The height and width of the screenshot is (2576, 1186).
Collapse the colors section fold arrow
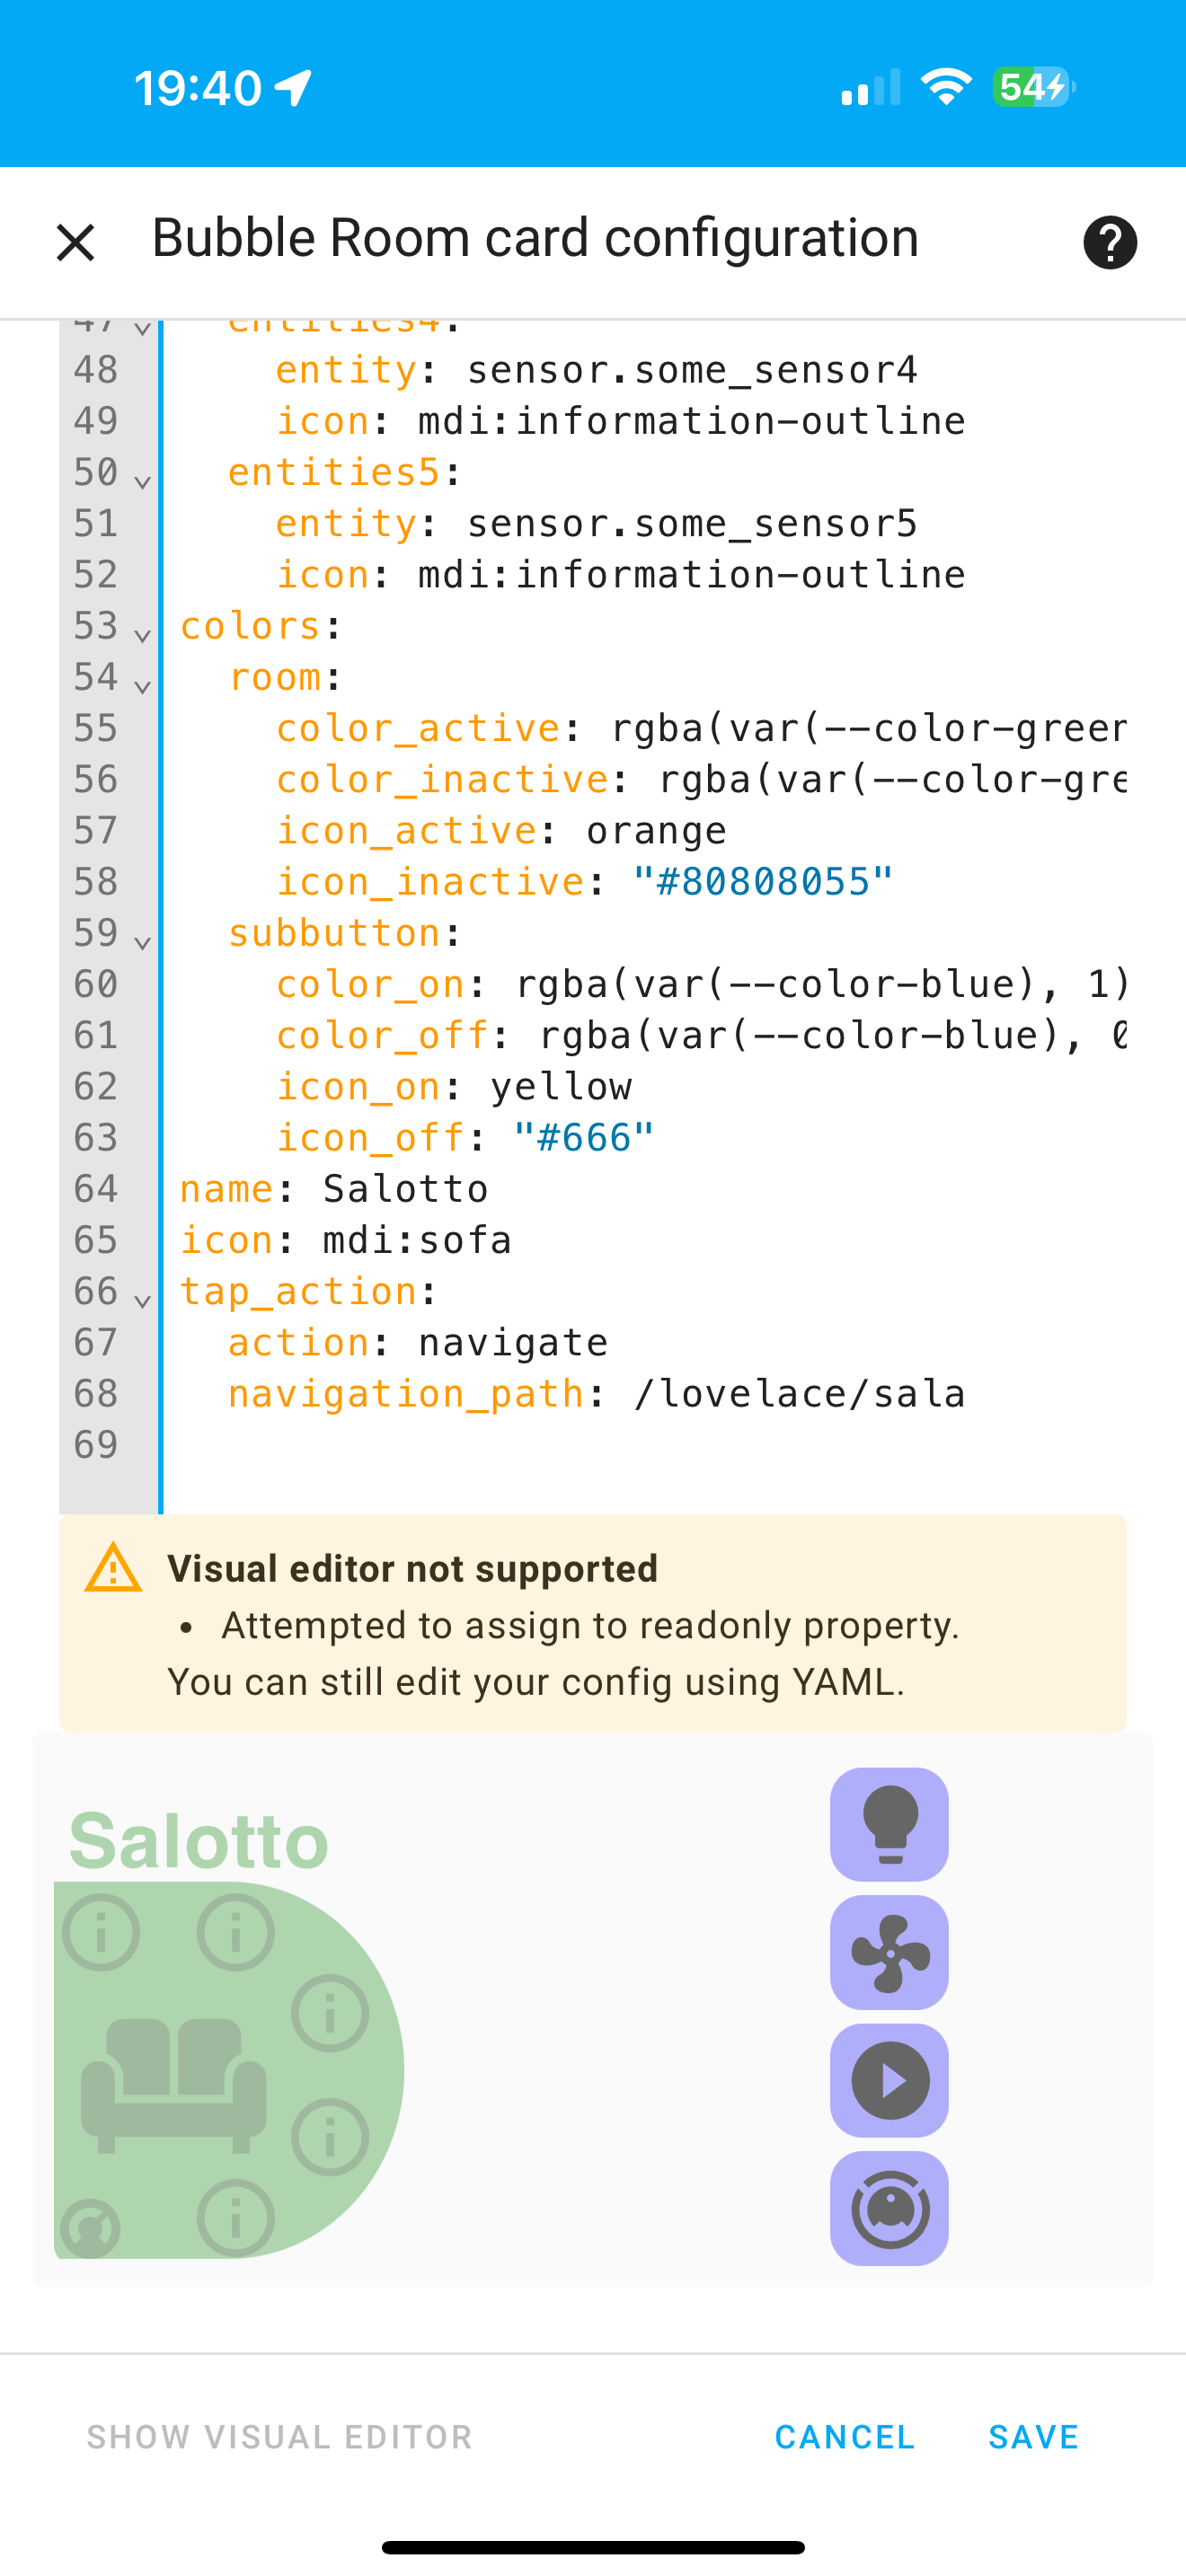point(142,634)
